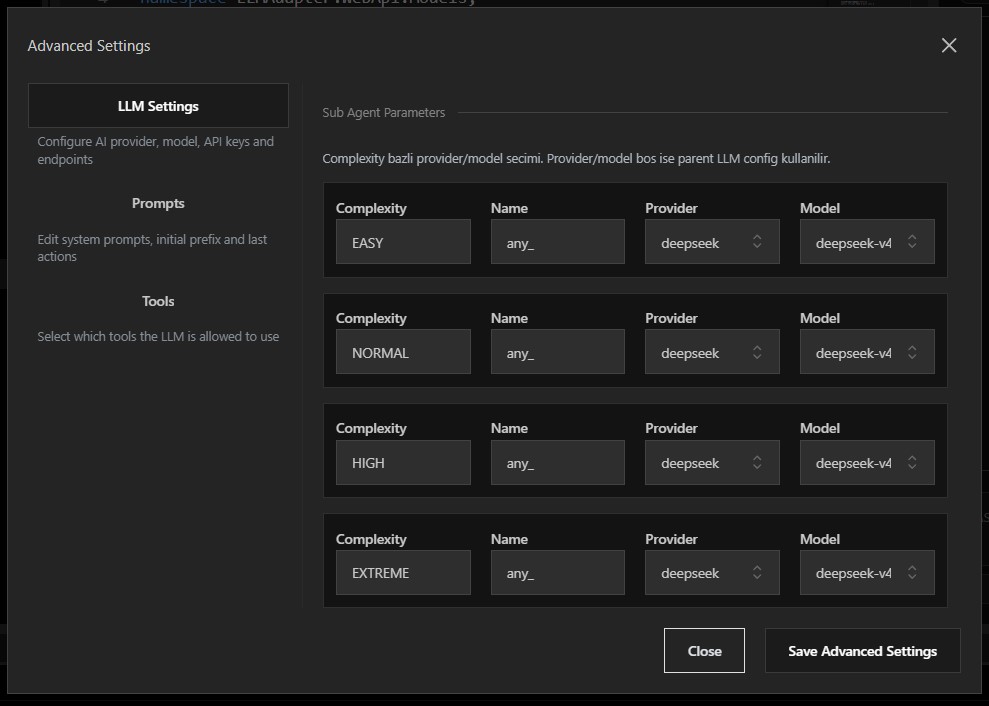Open the Model dropdown in the EXTREME row

(867, 572)
